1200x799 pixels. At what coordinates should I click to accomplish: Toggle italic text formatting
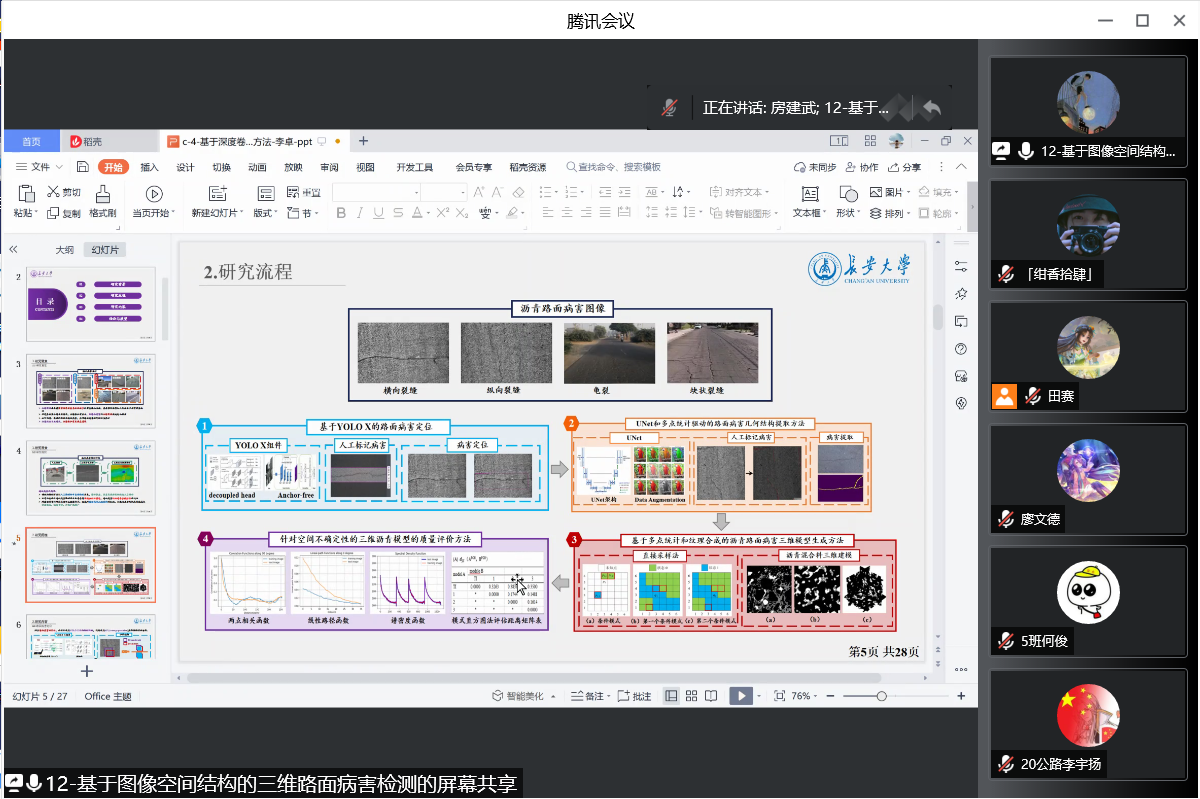(x=360, y=213)
